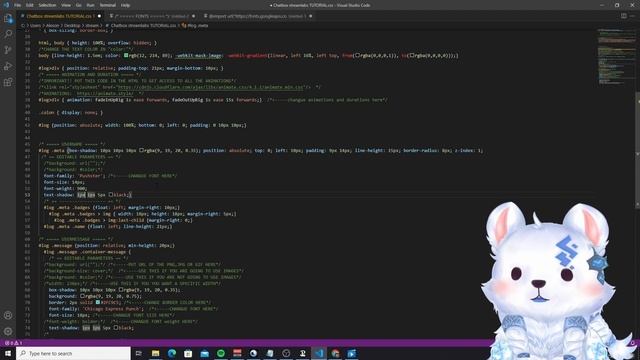Click the Windows search box
The width and height of the screenshot is (640, 360).
pyautogui.click(x=73, y=353)
